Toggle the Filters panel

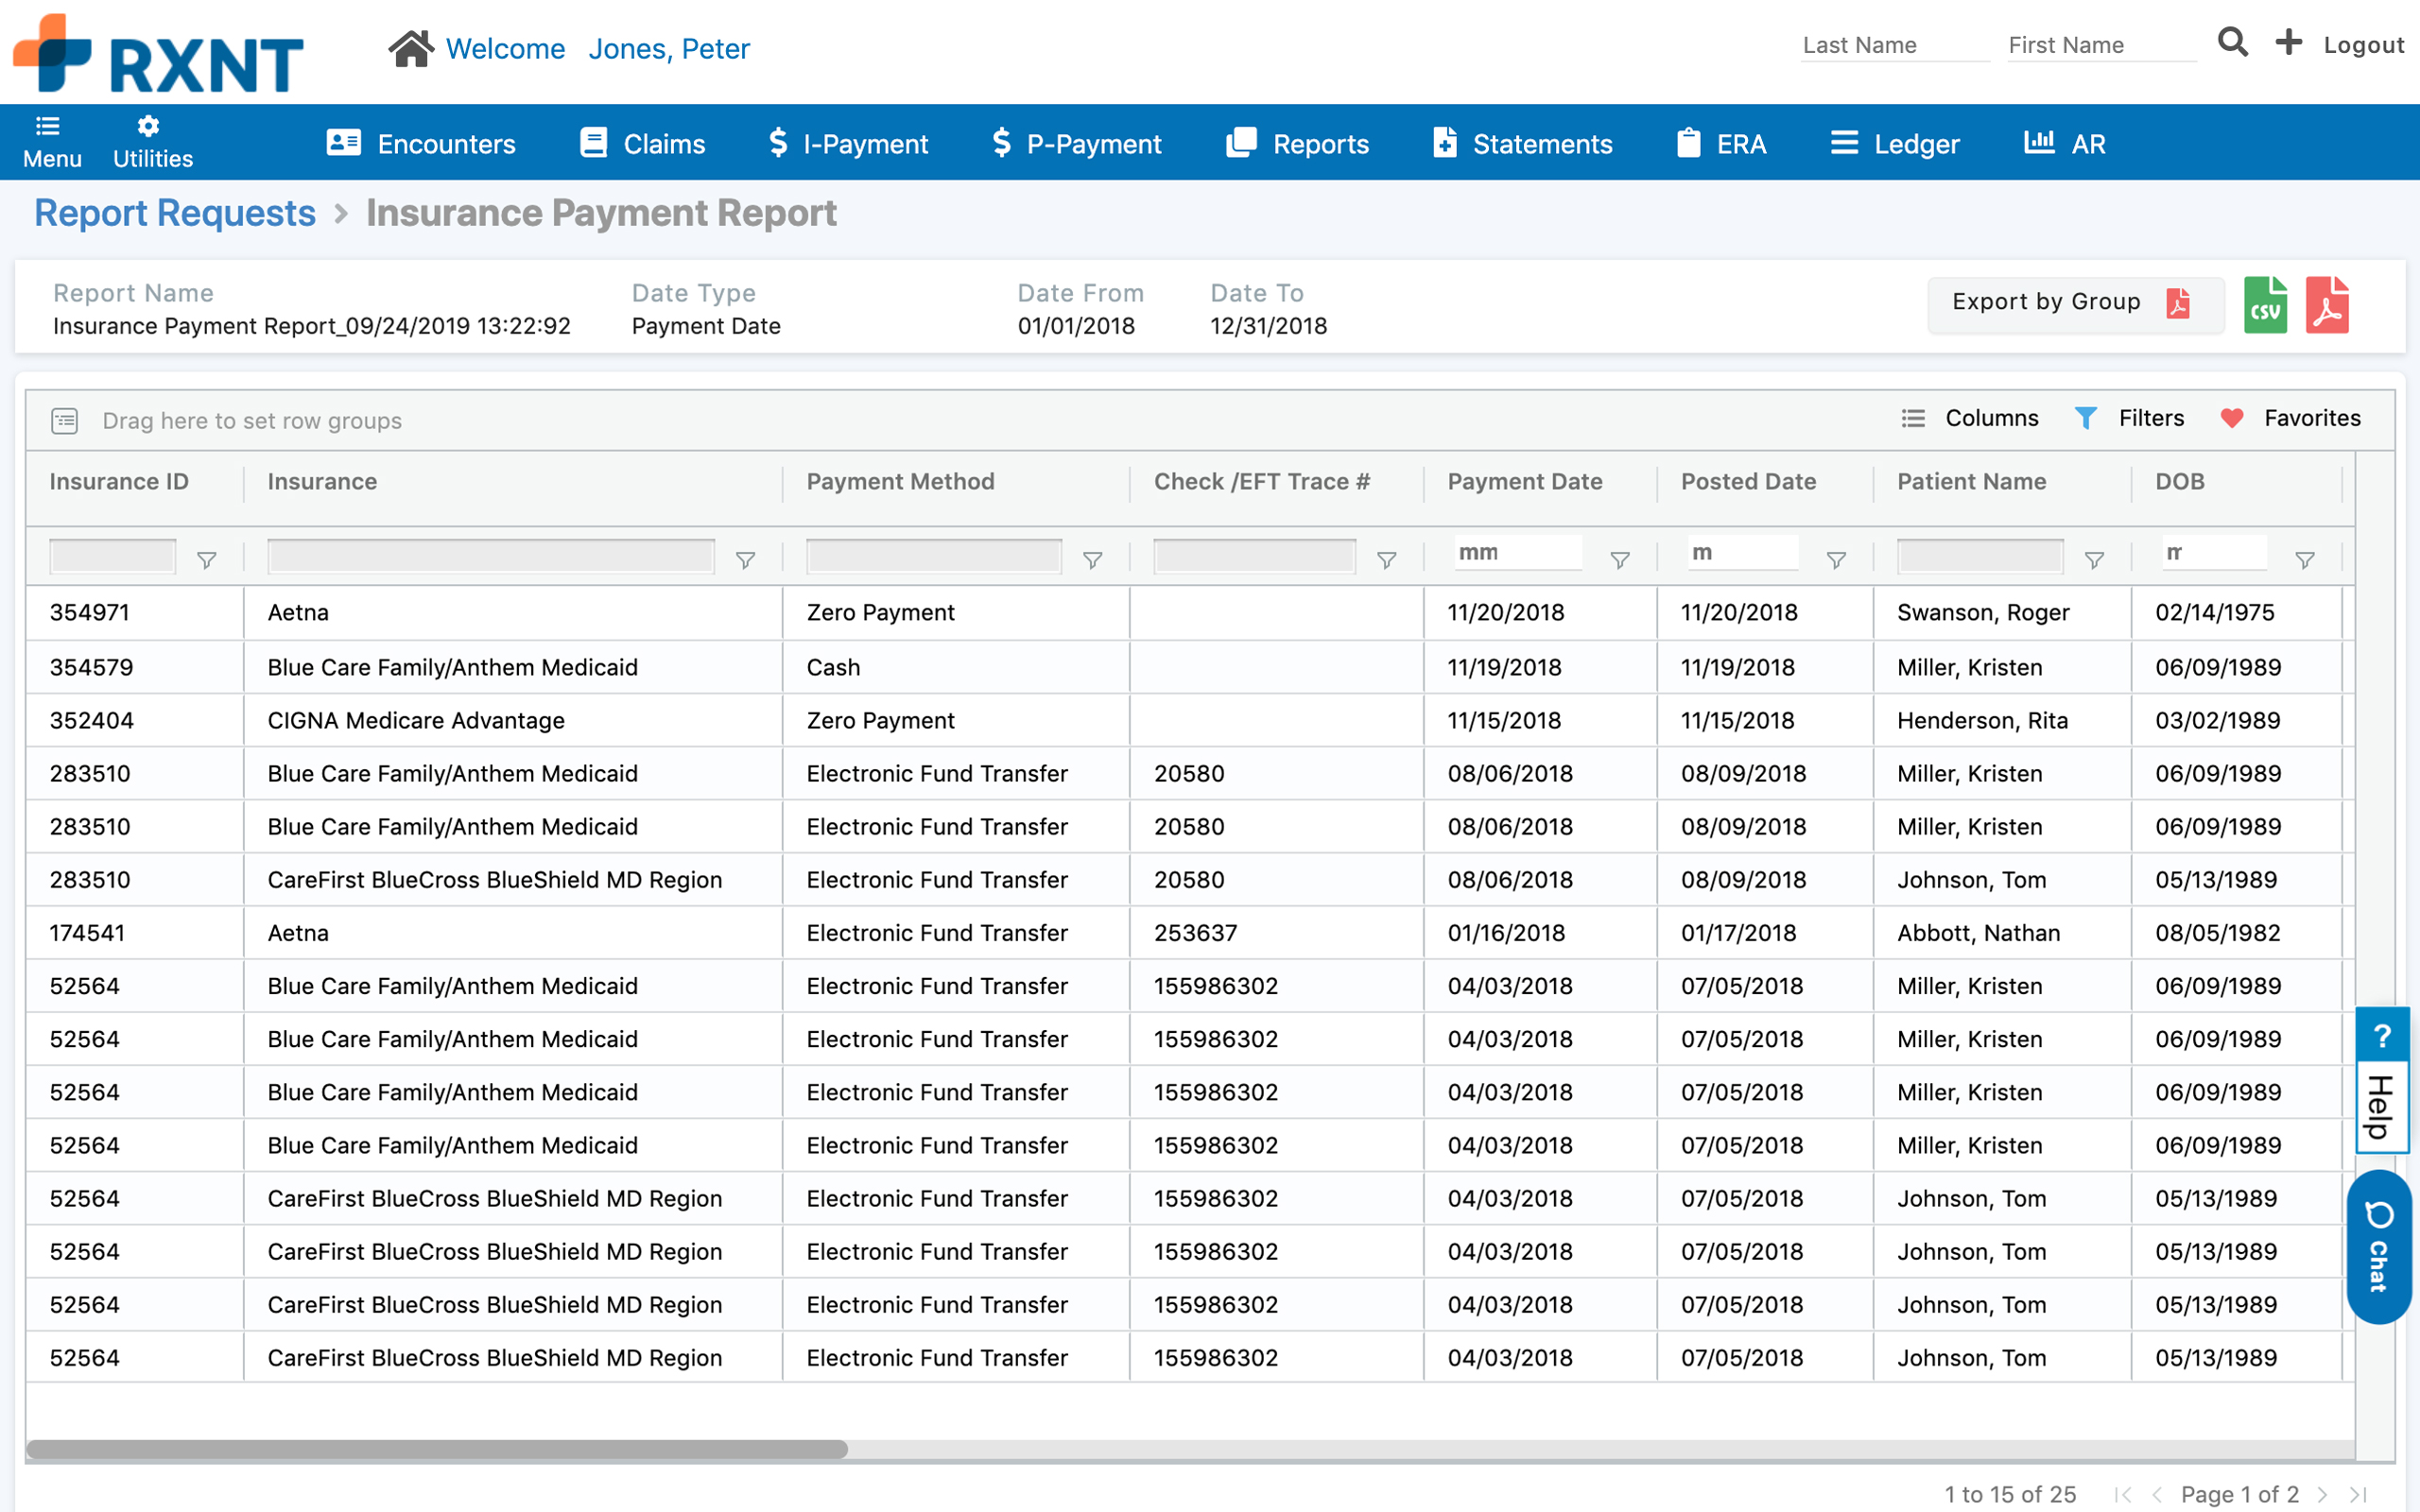click(x=2130, y=418)
